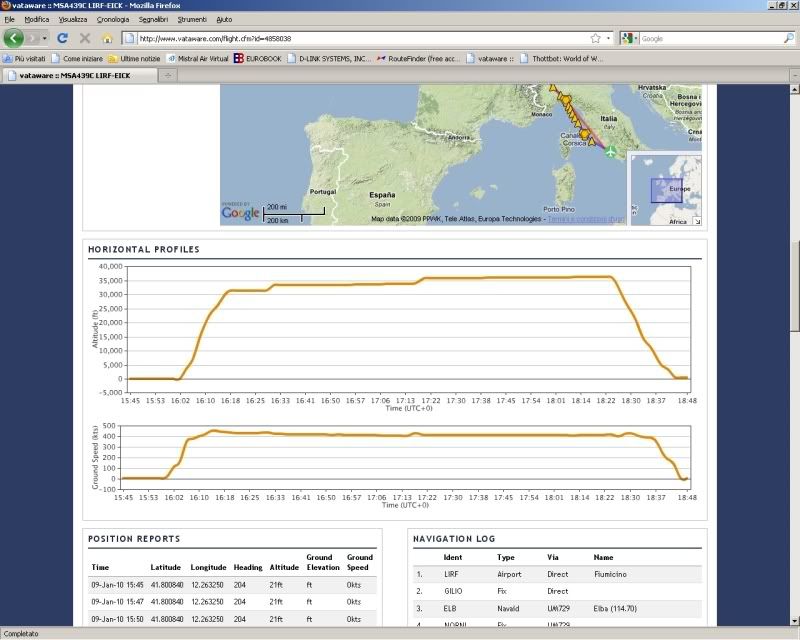Bookmark this page with the star icon

(595, 38)
